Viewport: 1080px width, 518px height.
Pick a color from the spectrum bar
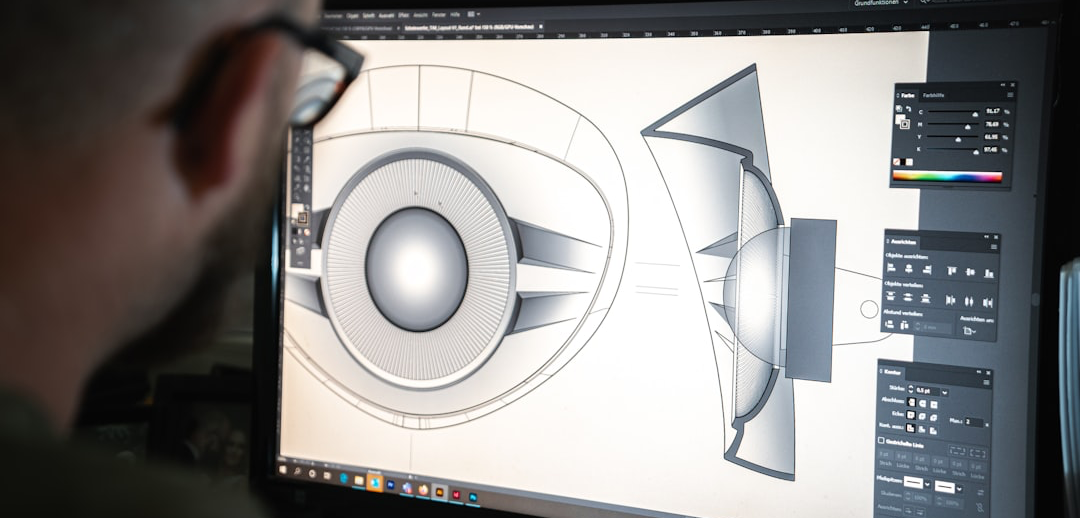pyautogui.click(x=948, y=176)
